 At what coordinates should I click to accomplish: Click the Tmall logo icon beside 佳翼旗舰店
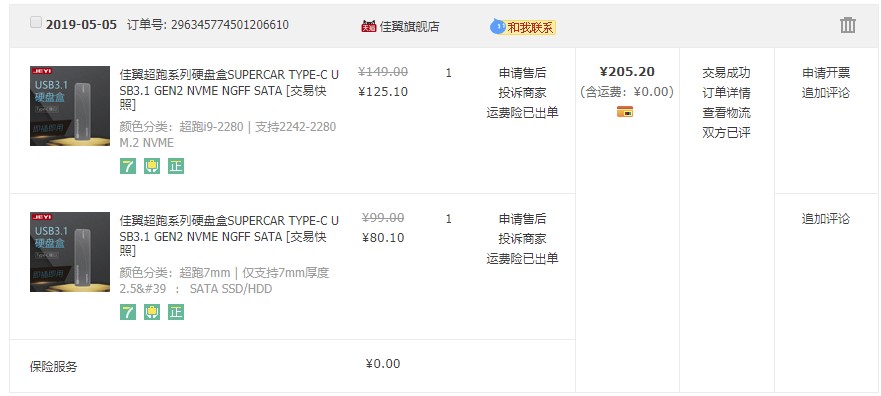click(x=369, y=26)
